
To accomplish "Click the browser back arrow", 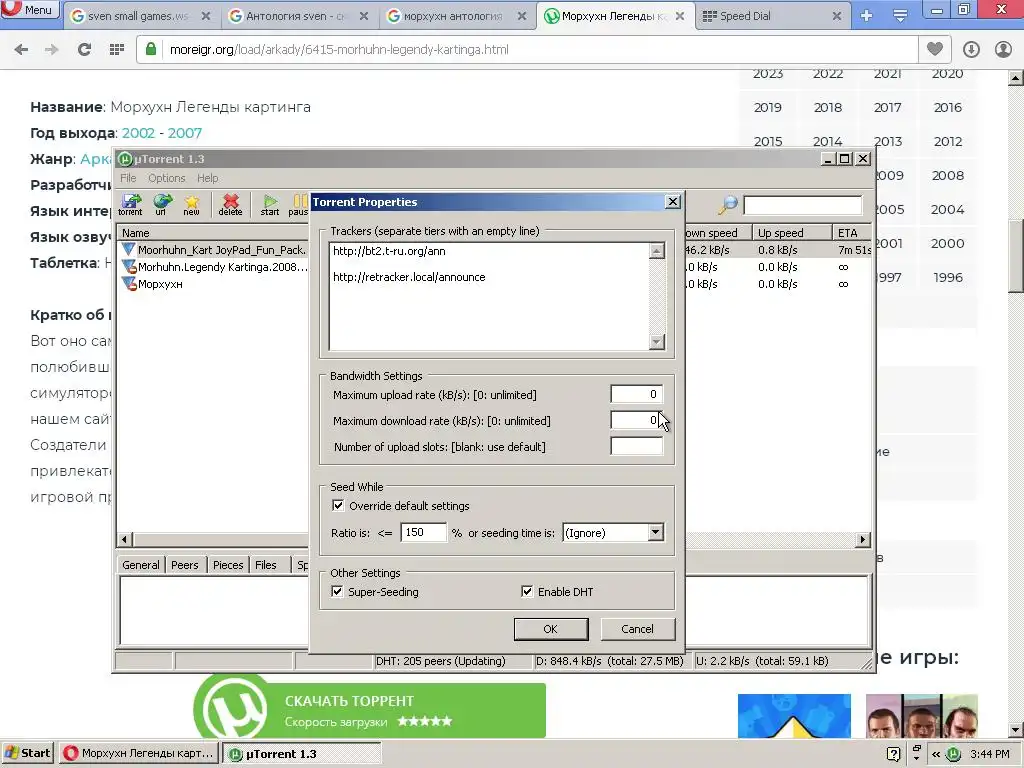I will click(21, 50).
